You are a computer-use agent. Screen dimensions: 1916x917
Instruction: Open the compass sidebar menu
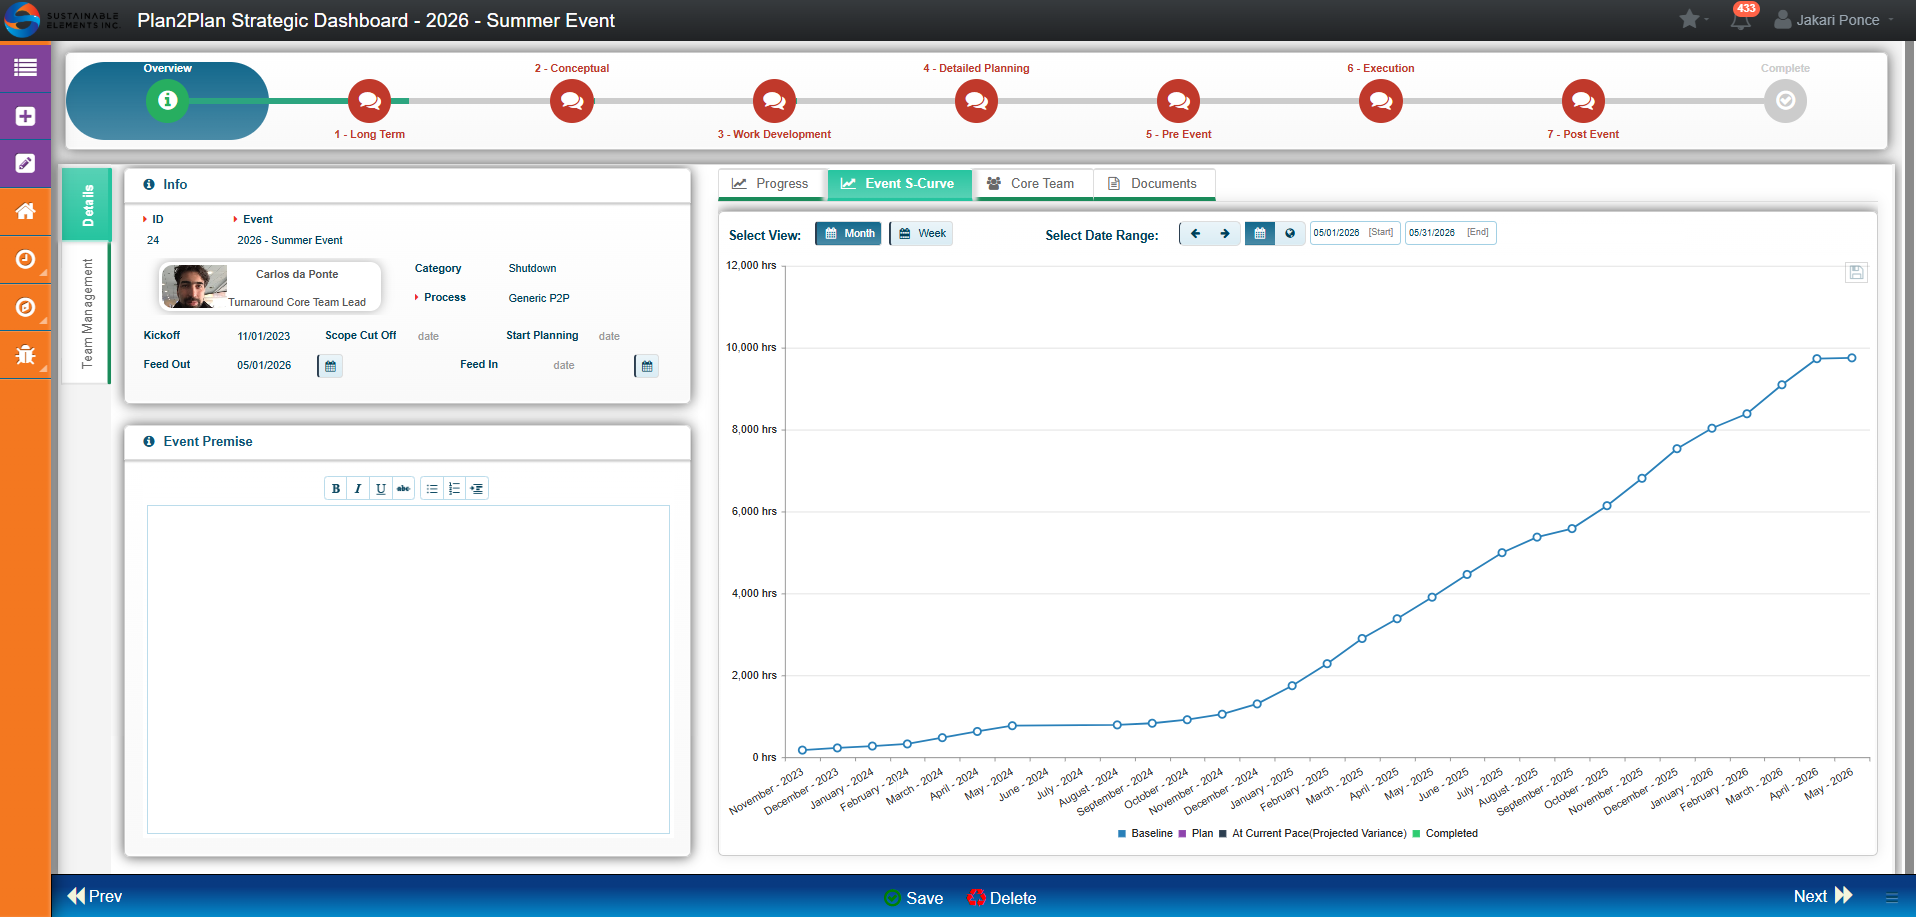point(25,307)
